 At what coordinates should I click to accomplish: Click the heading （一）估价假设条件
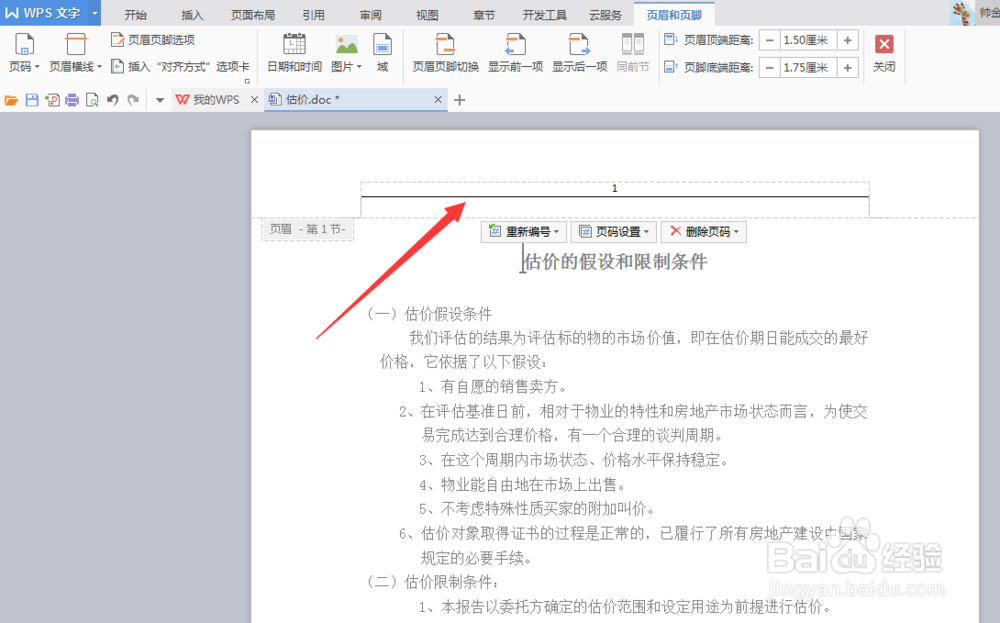coord(429,314)
